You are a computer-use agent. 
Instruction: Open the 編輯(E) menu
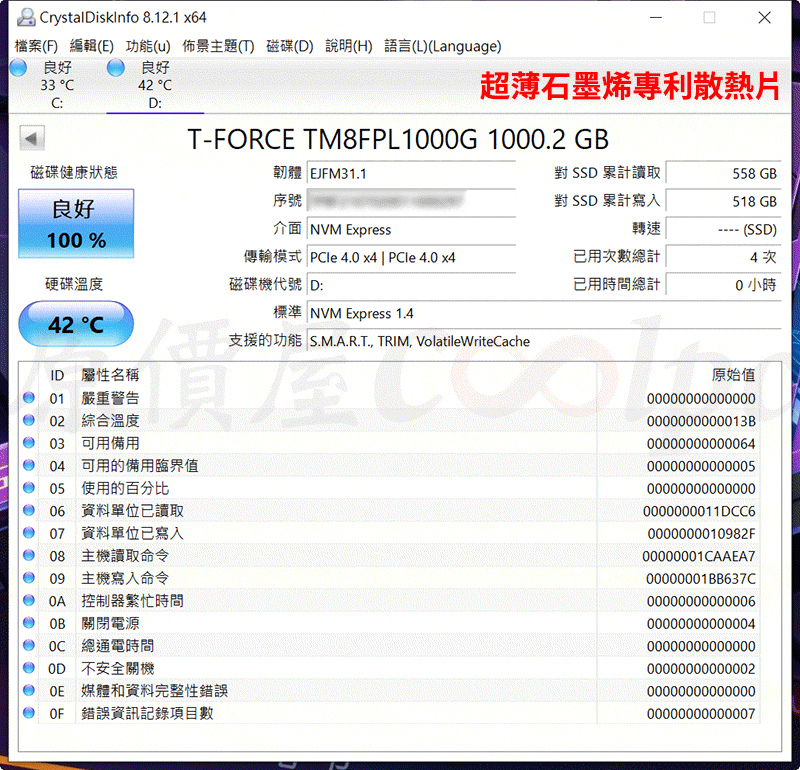(x=91, y=46)
